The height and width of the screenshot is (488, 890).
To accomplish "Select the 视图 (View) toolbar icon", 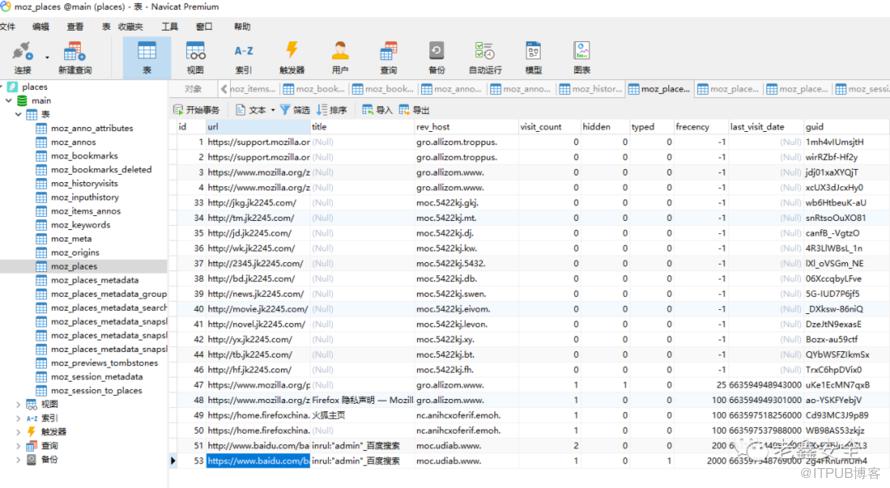I will tap(195, 56).
